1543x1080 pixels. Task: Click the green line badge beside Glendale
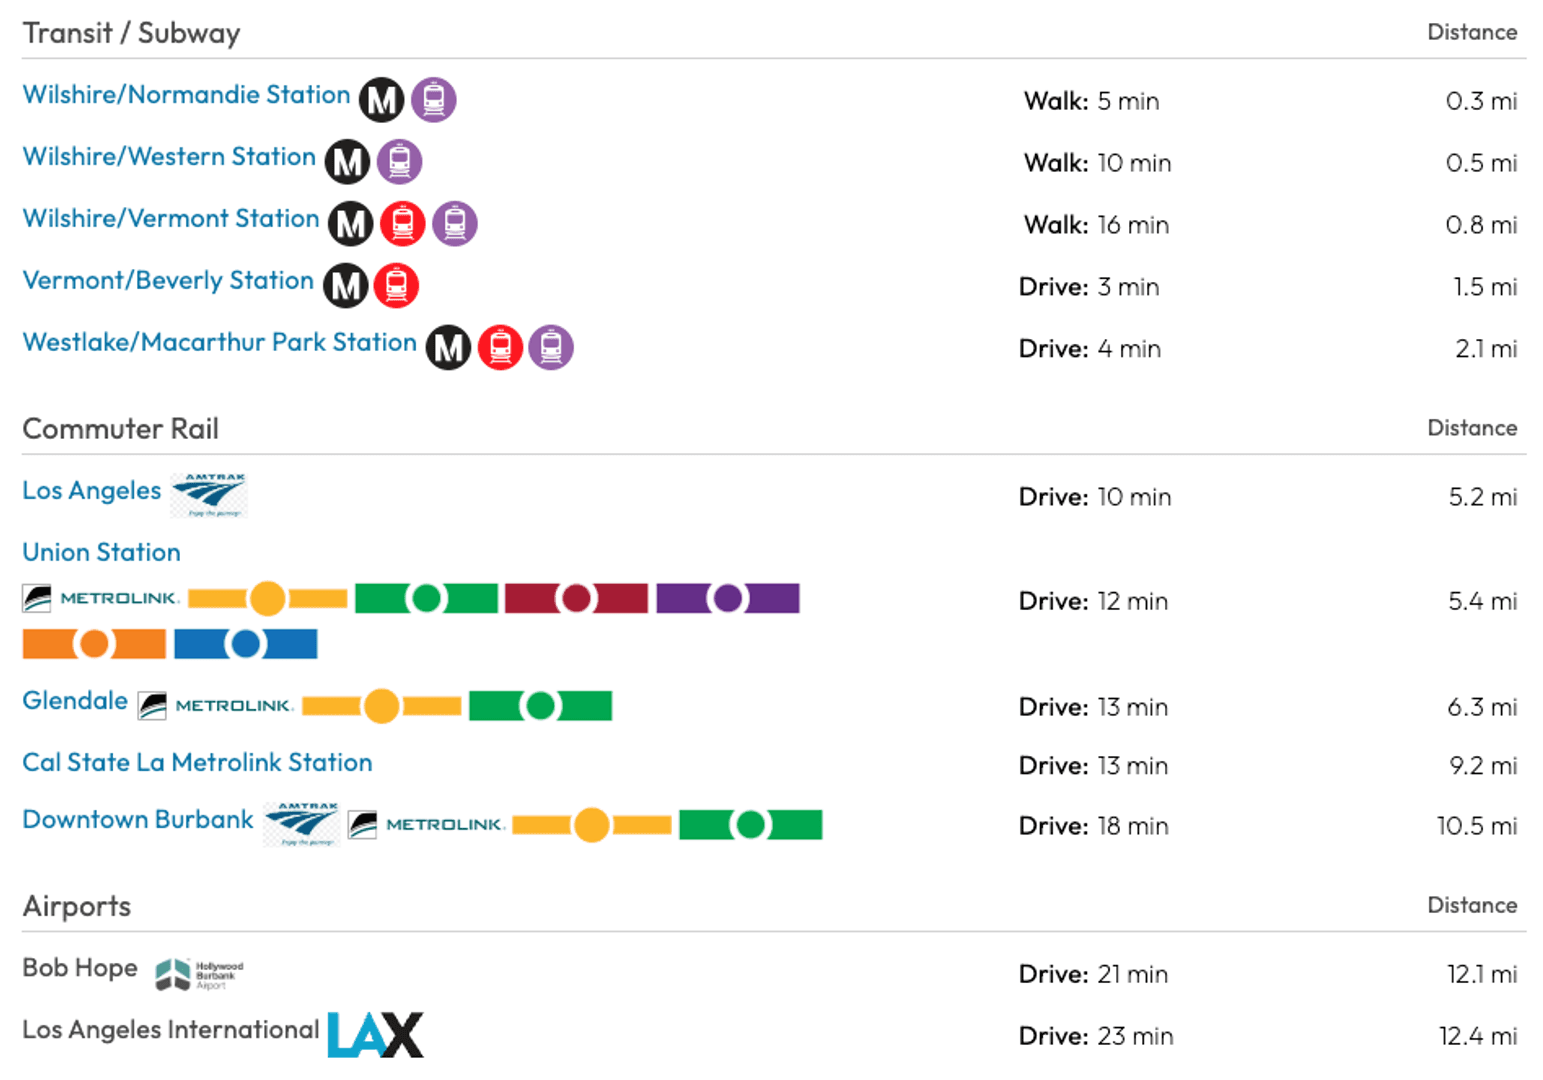coord(541,706)
